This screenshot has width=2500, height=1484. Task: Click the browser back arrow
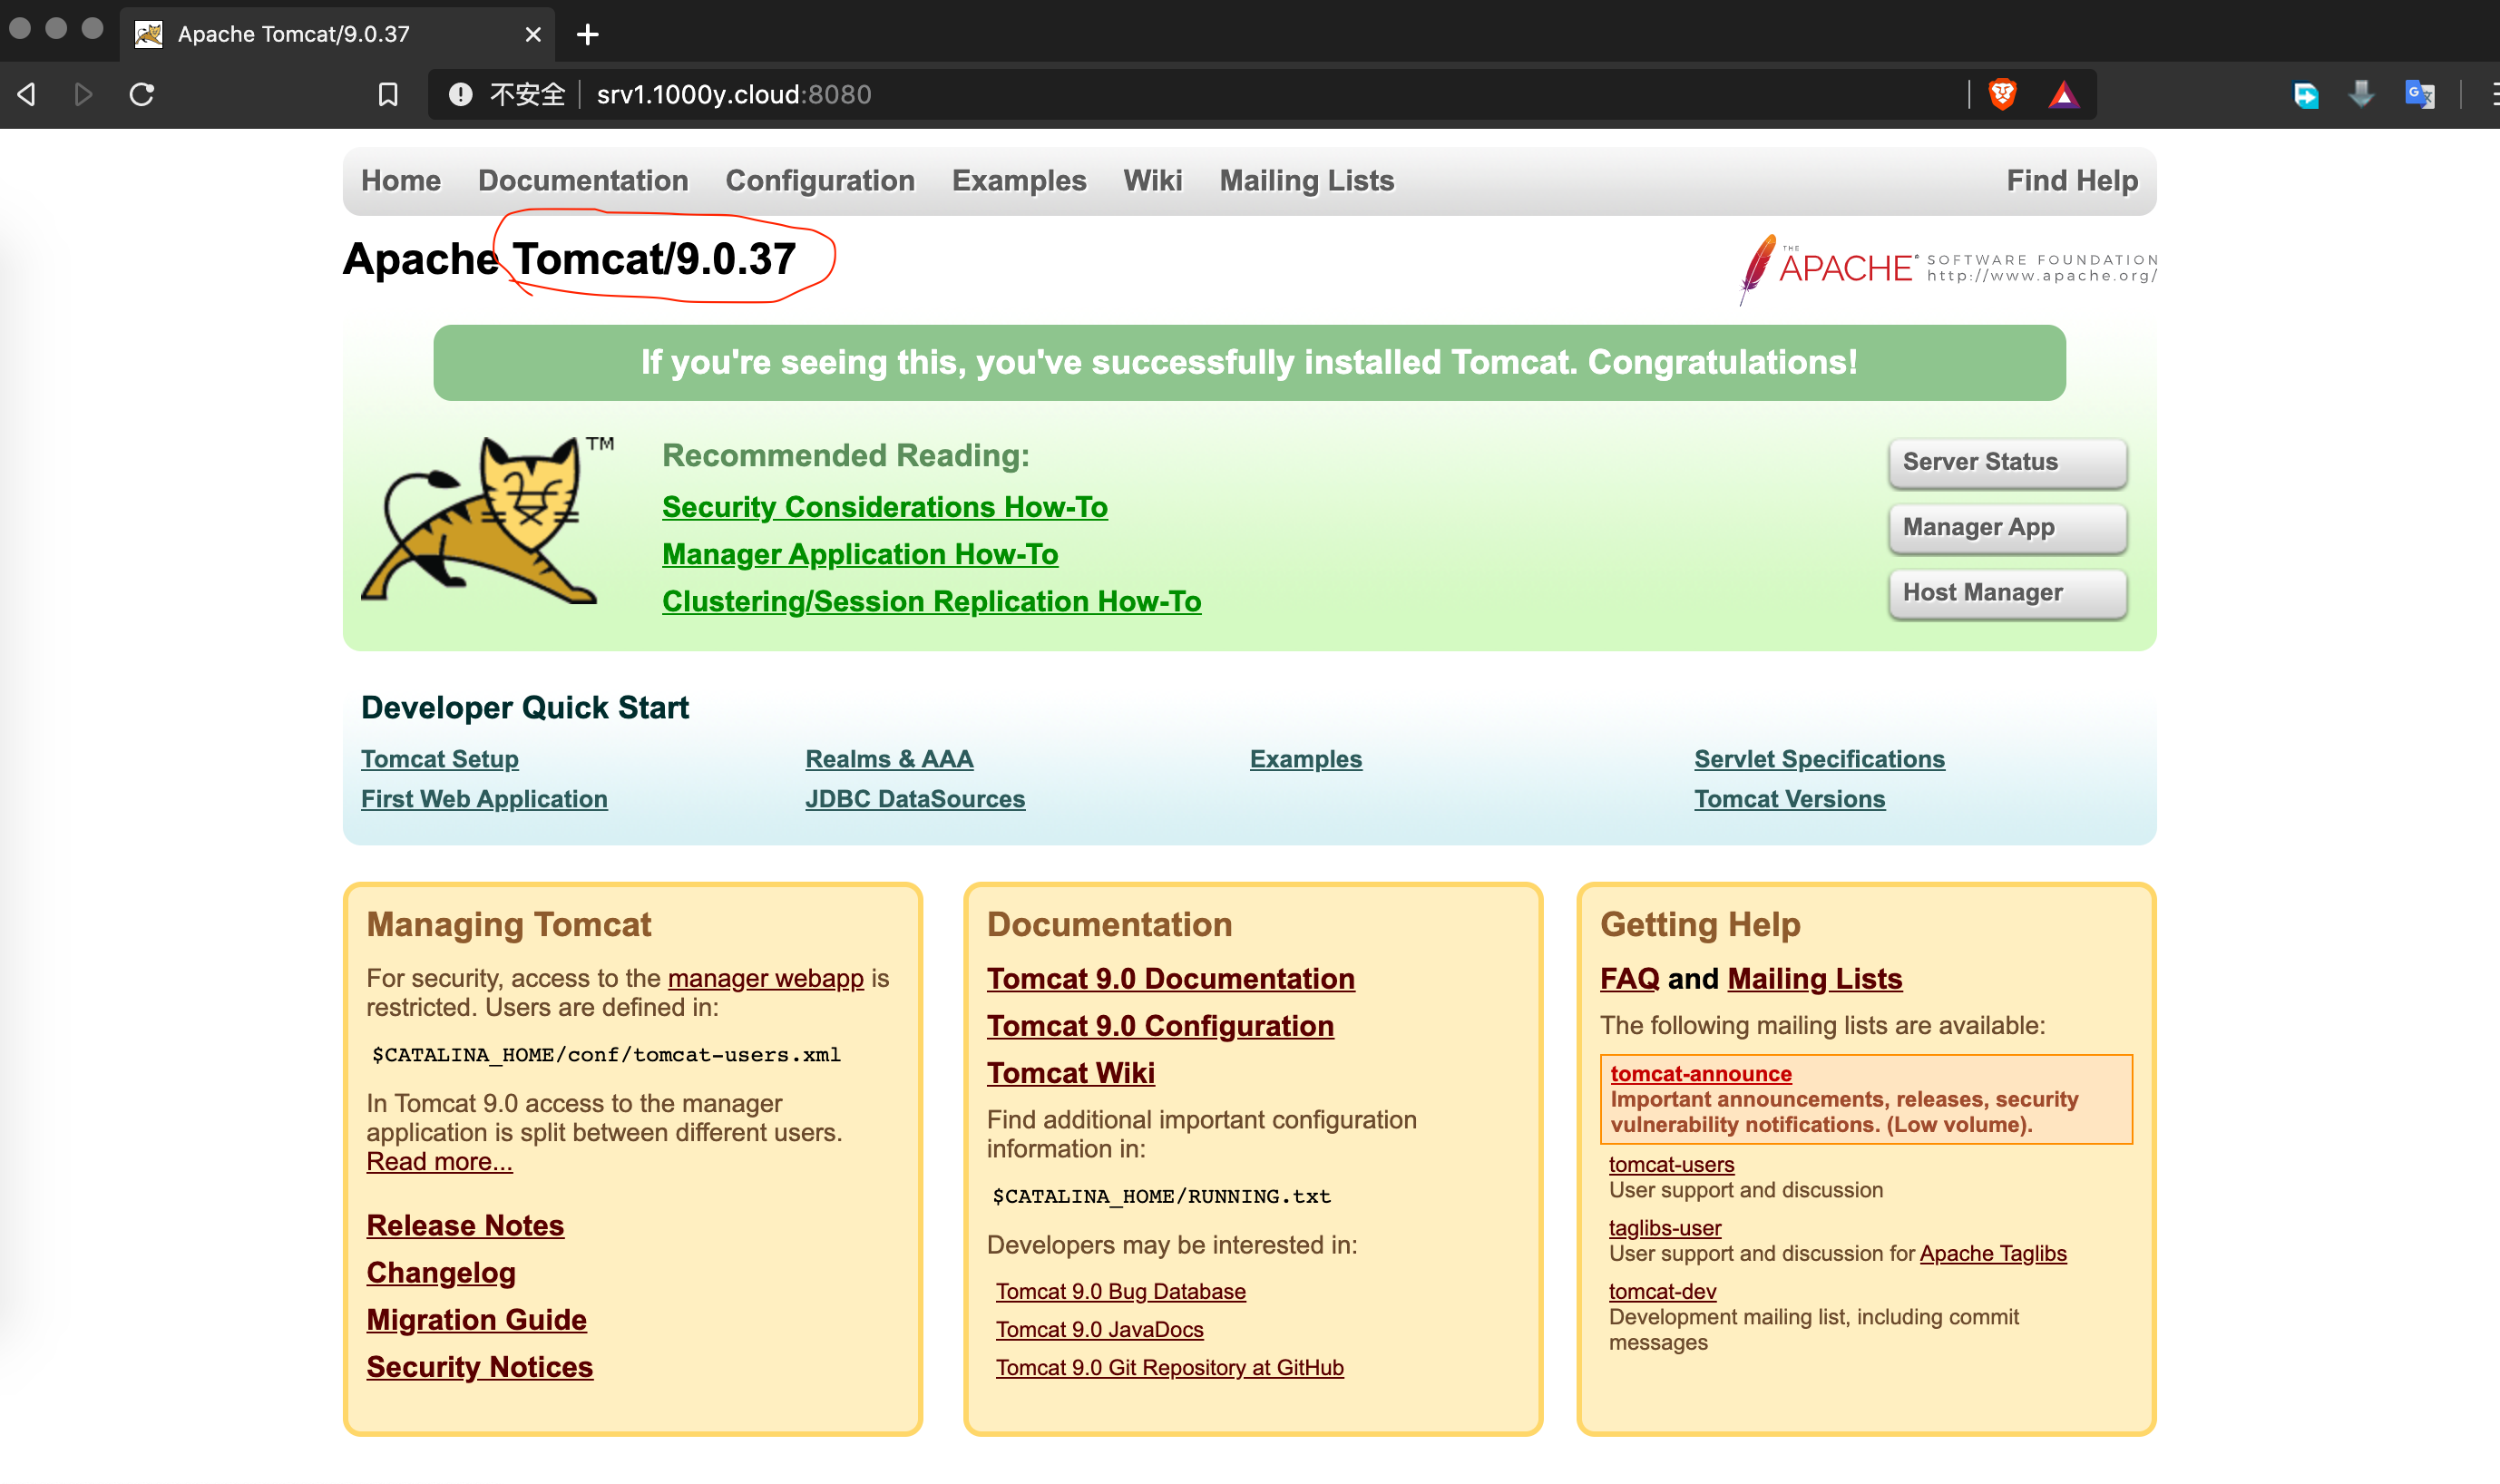coord(27,94)
